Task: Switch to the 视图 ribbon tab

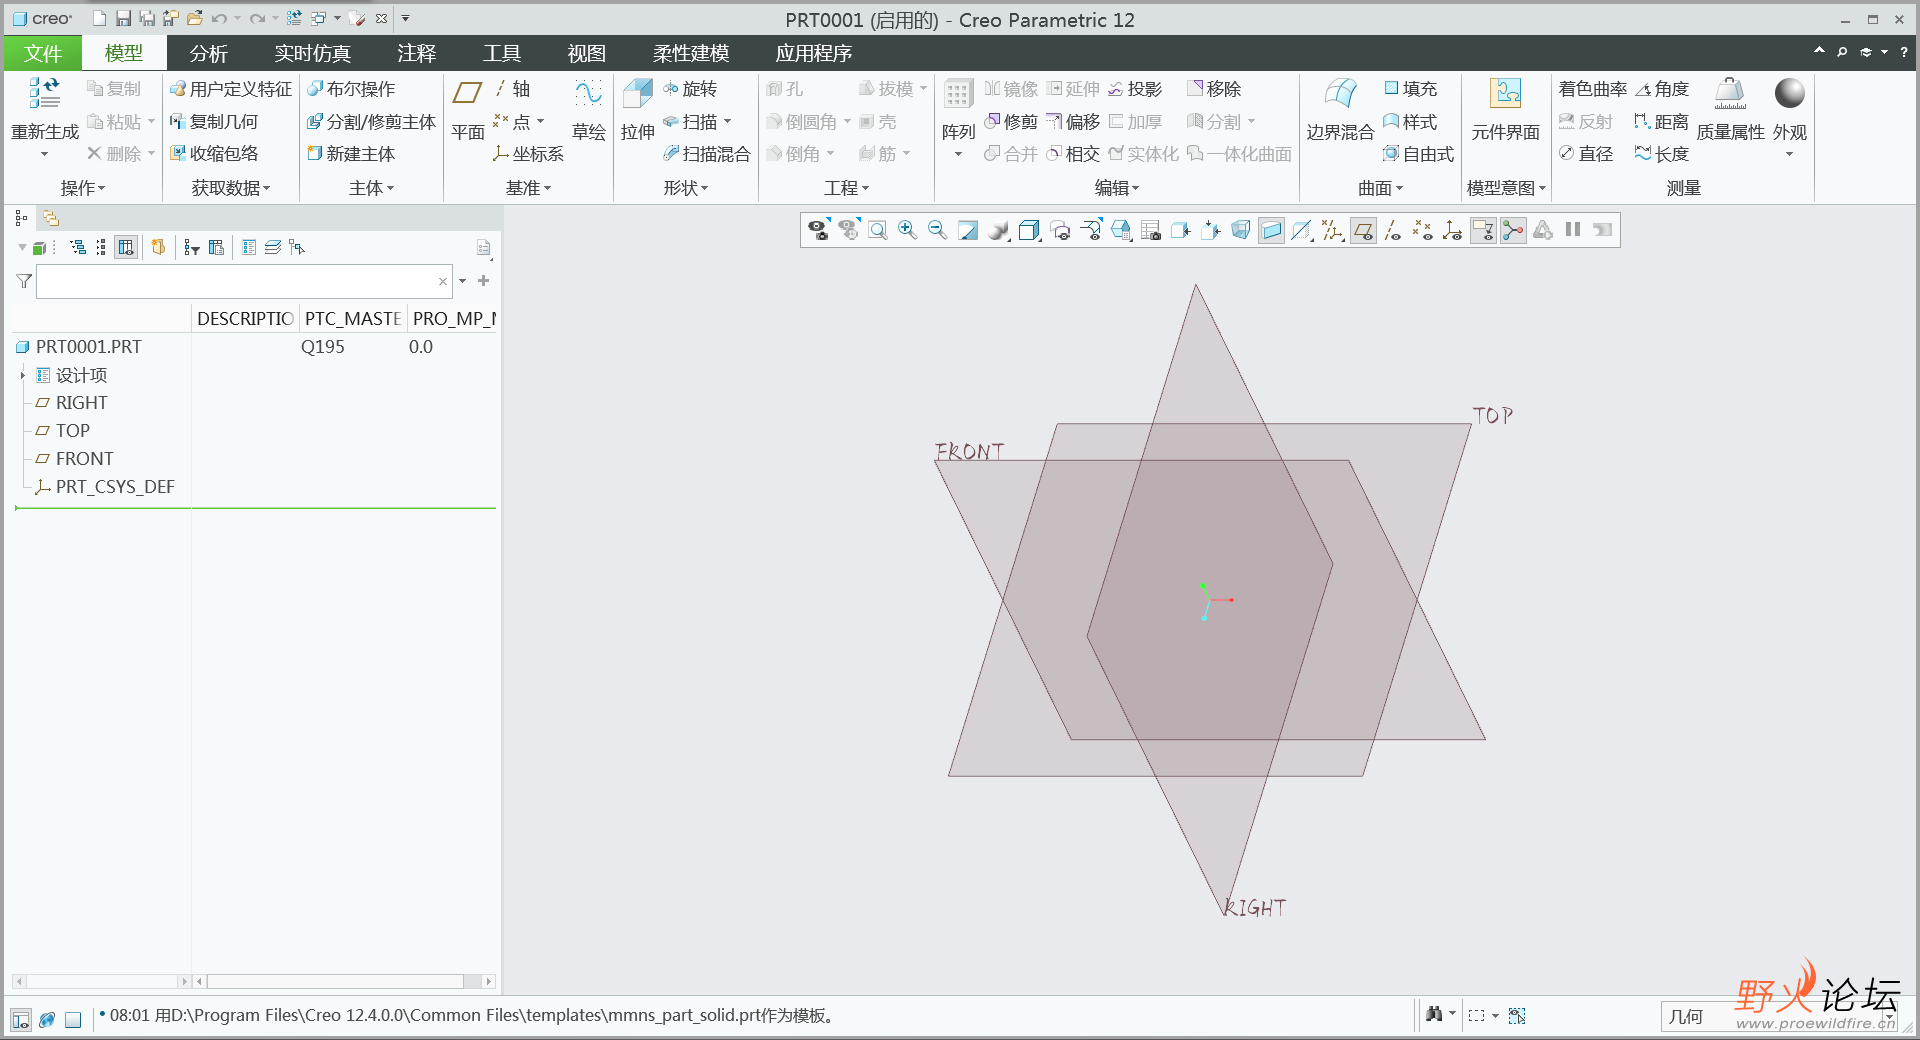Action: [587, 53]
